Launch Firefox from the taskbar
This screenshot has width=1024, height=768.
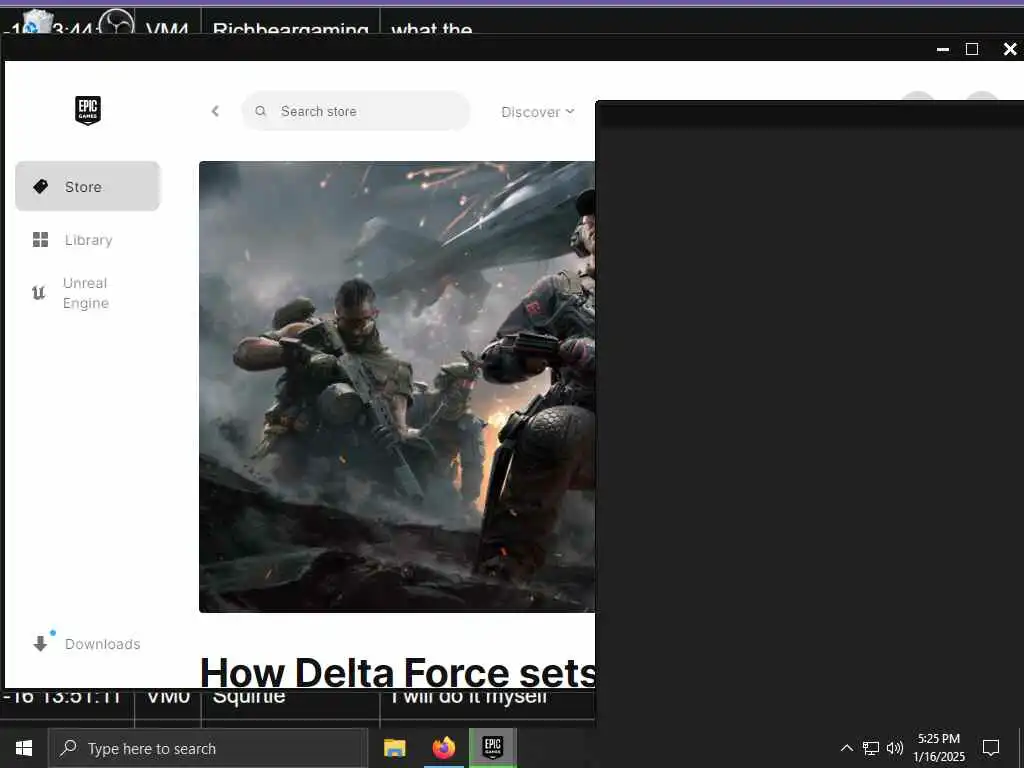pos(444,748)
